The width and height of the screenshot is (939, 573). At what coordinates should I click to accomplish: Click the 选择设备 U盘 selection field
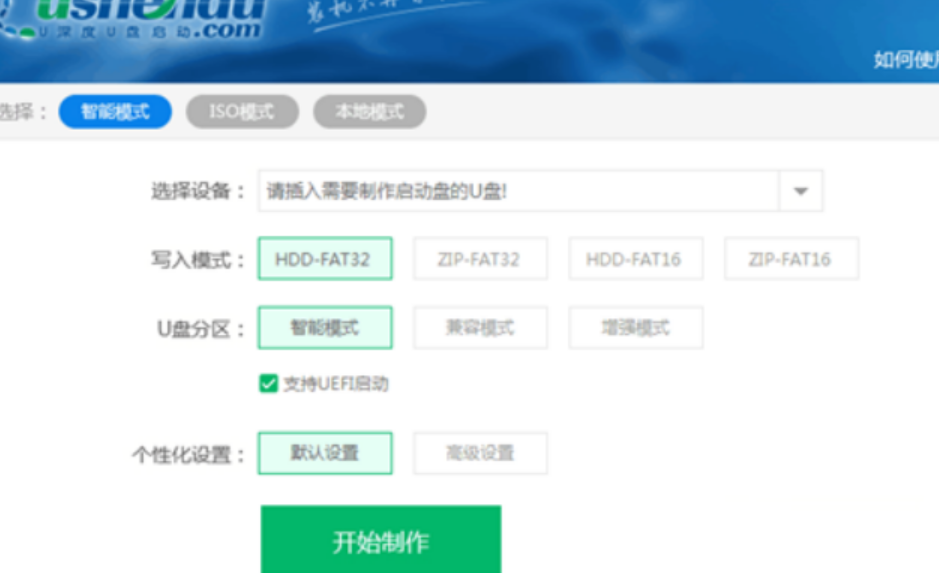coord(517,191)
